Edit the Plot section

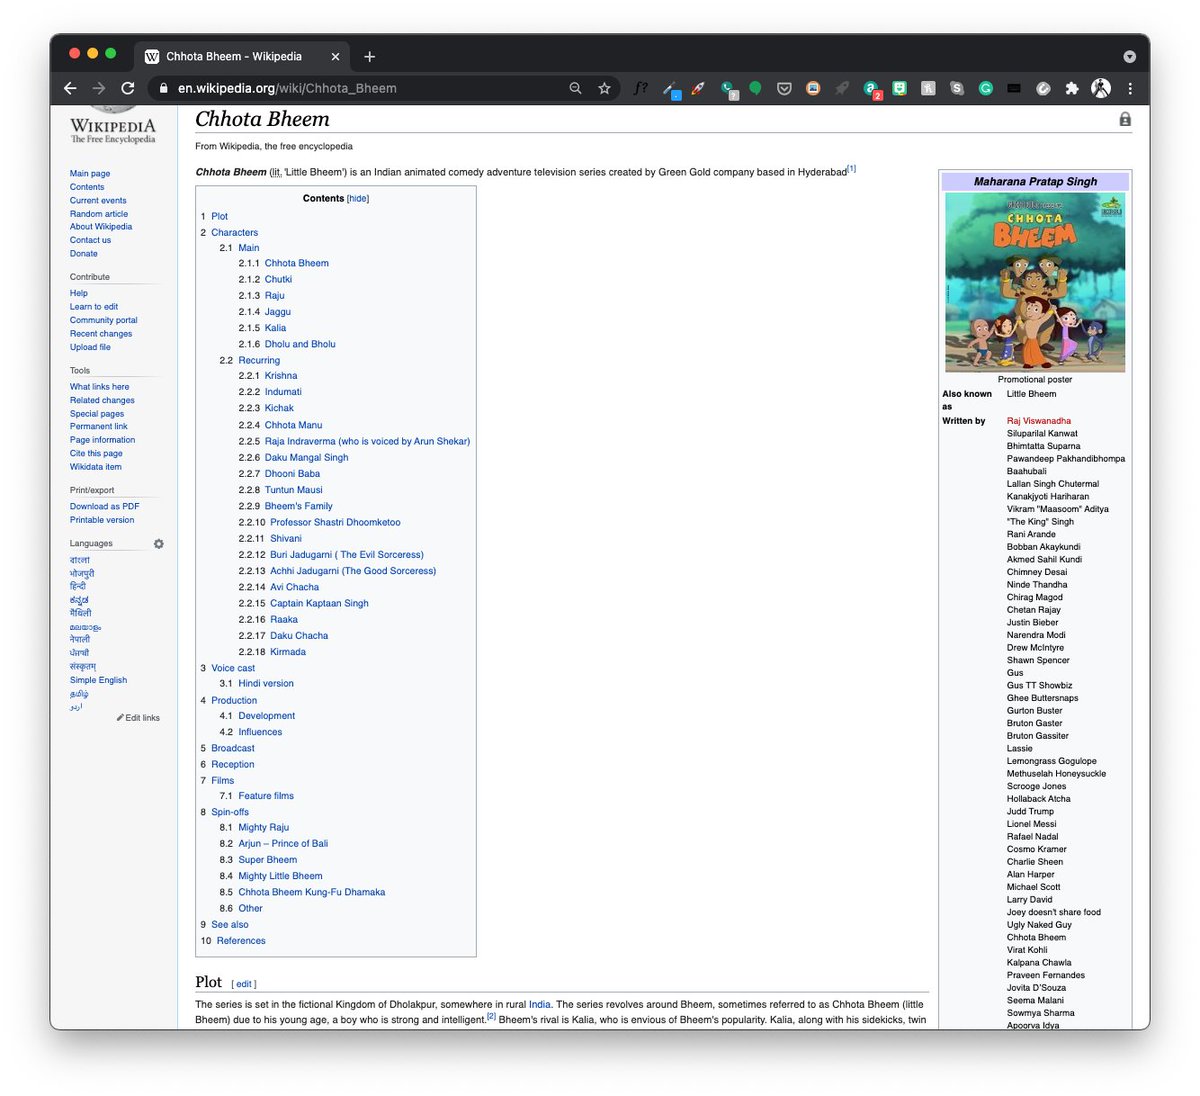(243, 984)
